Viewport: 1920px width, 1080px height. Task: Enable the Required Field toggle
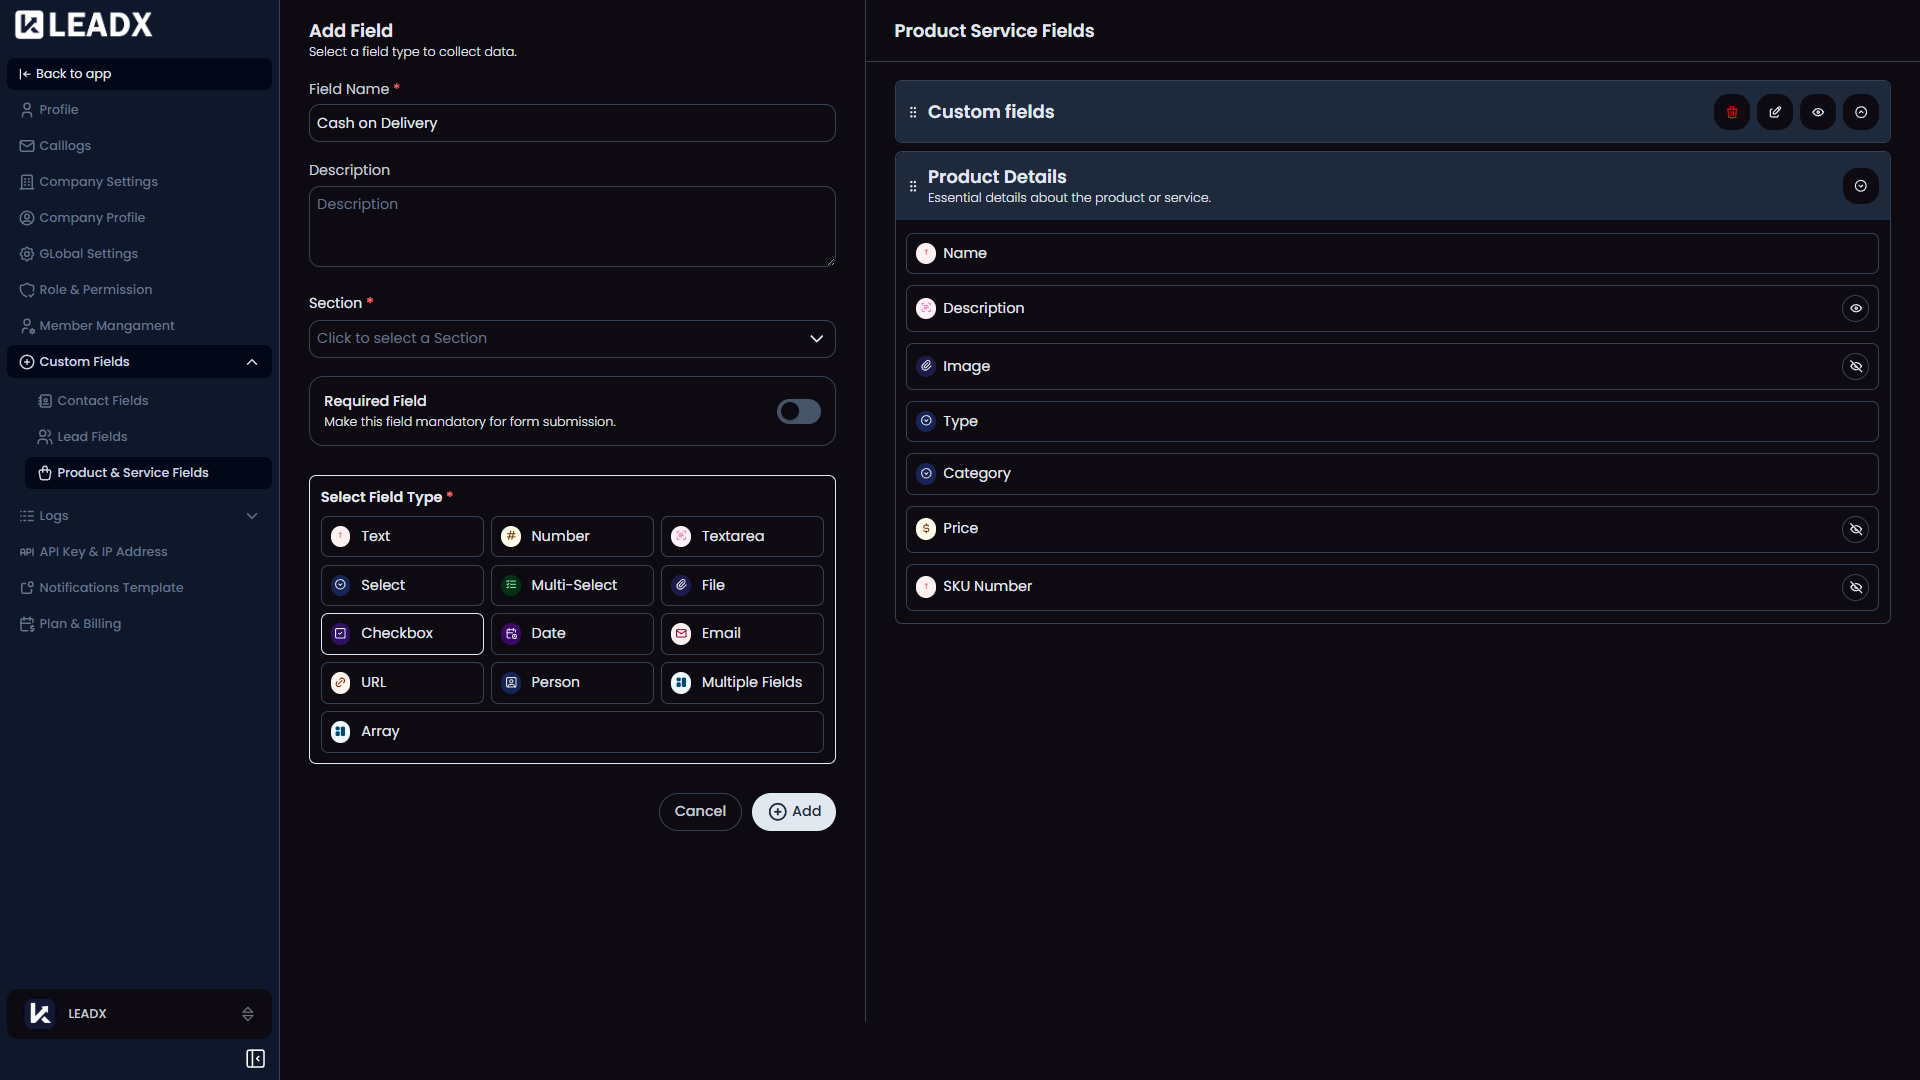pos(798,411)
